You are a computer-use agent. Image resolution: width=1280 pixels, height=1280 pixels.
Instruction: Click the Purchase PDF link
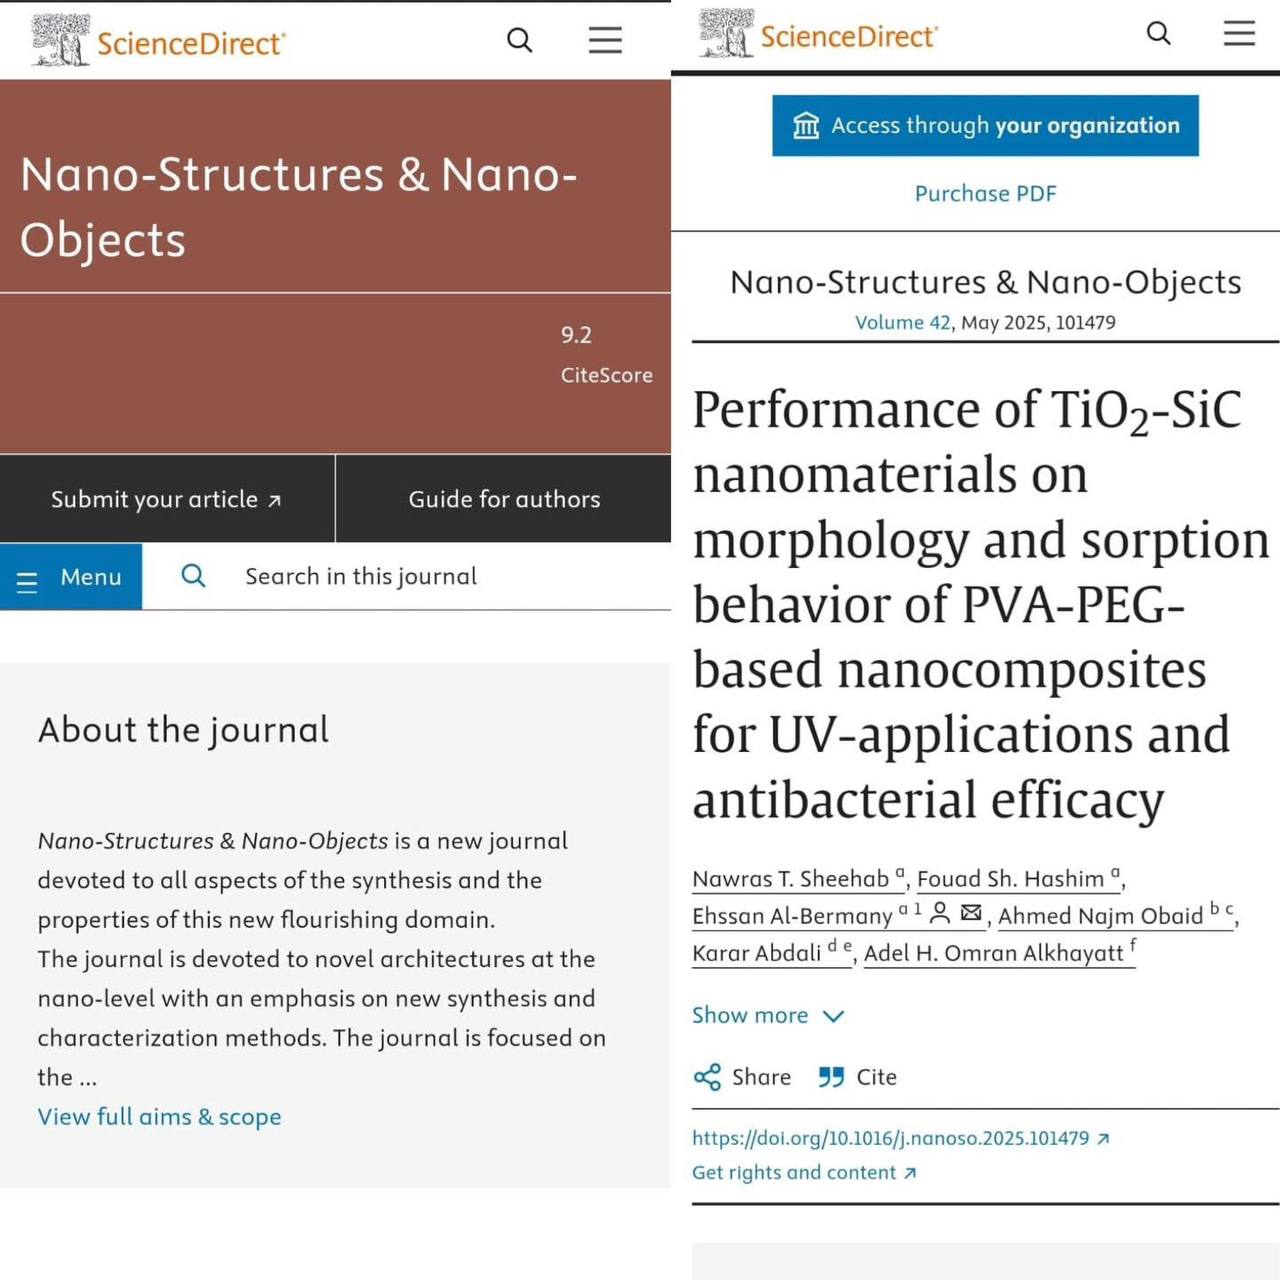click(x=985, y=193)
